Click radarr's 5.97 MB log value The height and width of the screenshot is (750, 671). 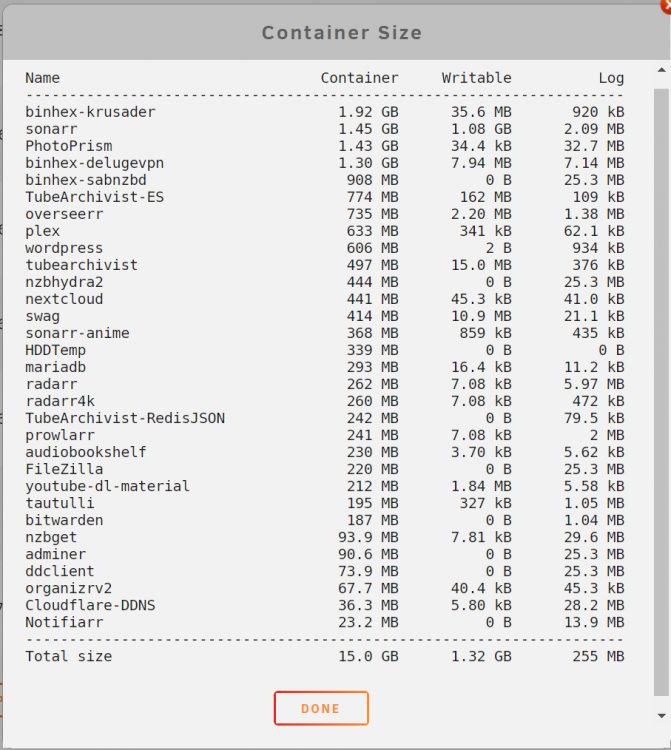[x=594, y=385]
